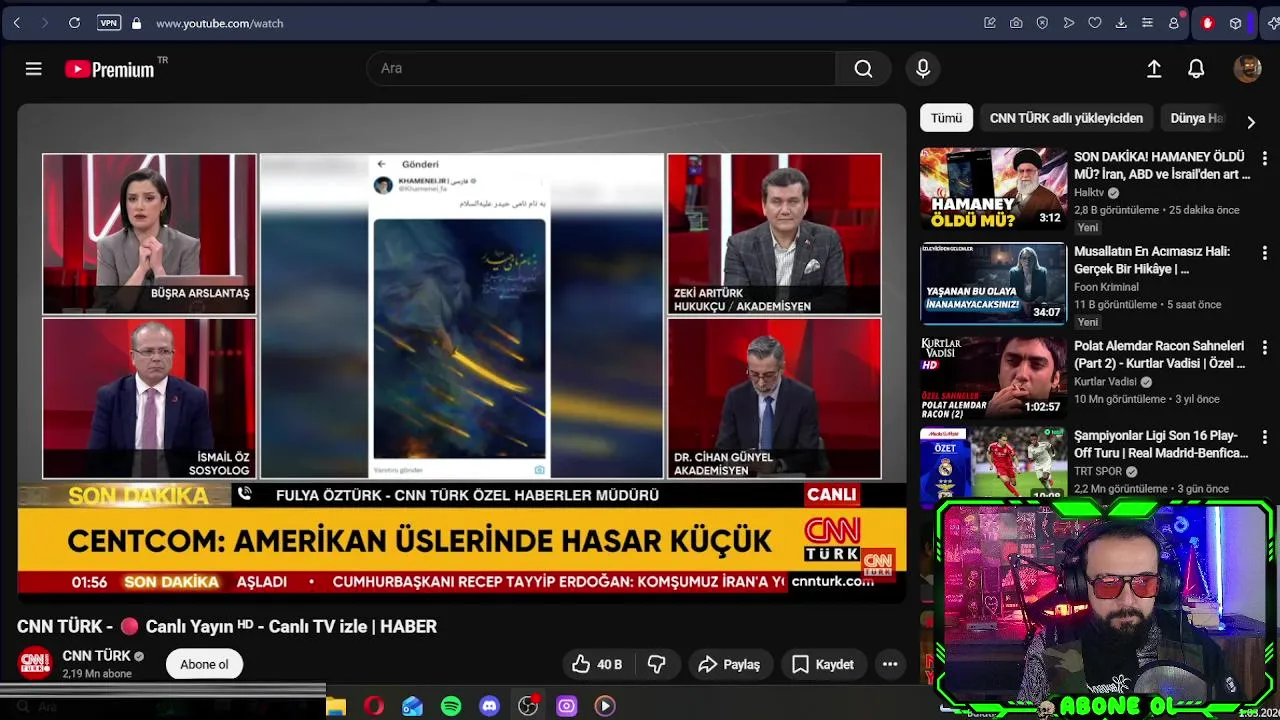Click the YouTube search magnifier button

coord(863,69)
